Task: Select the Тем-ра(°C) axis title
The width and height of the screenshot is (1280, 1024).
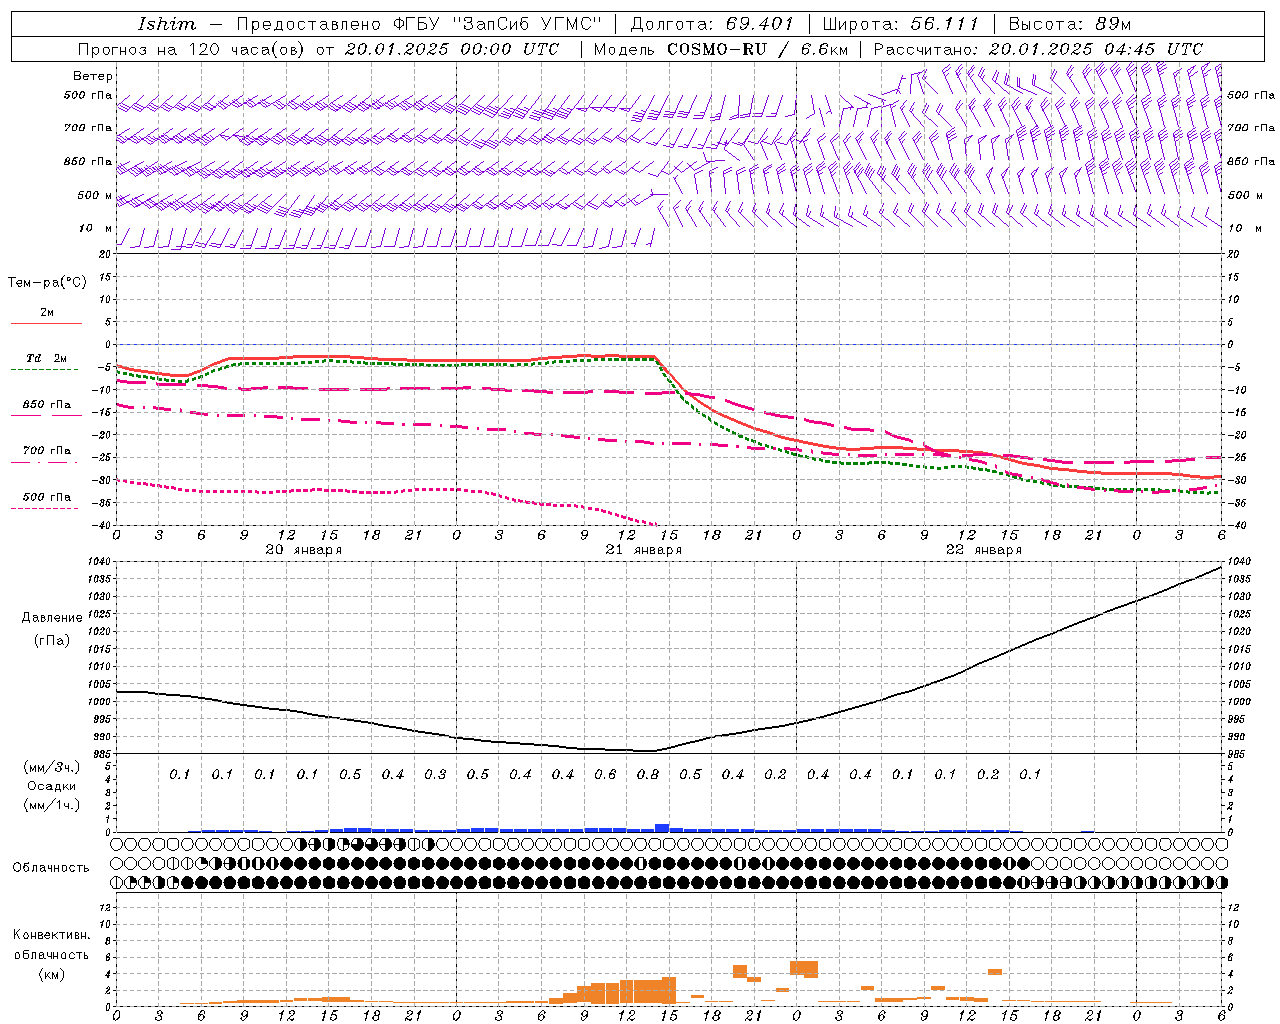Action: click(x=47, y=283)
